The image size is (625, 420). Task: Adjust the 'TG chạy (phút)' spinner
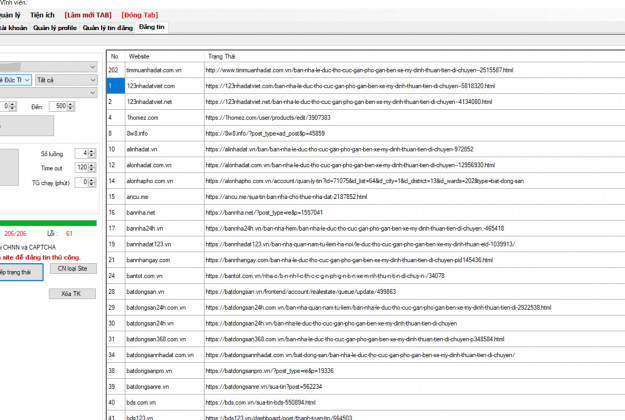90,183
